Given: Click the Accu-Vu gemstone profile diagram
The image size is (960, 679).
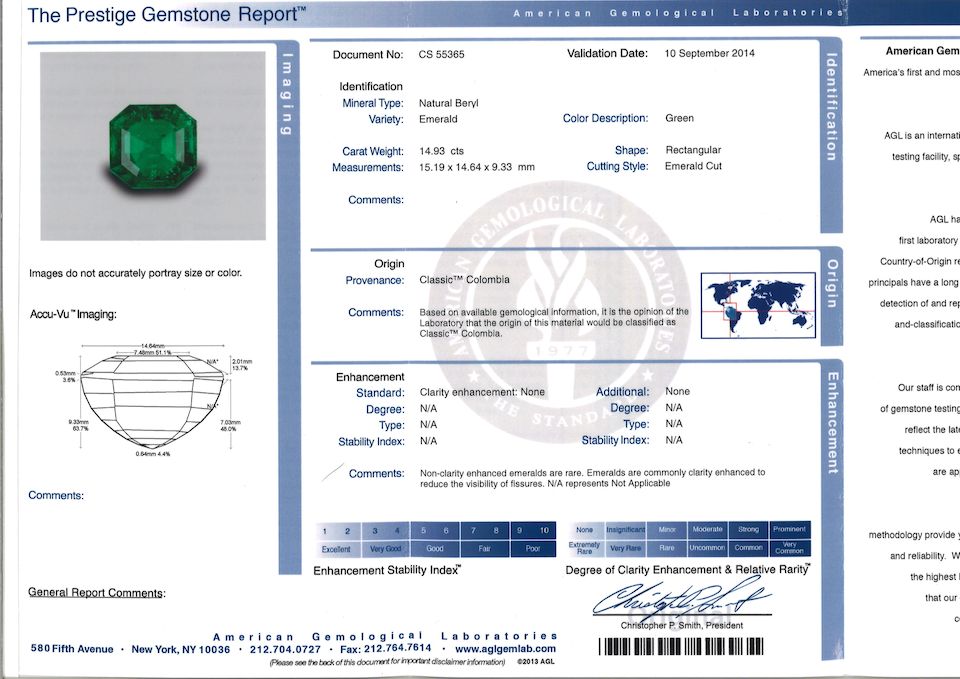Looking at the screenshot, I should pos(153,400).
